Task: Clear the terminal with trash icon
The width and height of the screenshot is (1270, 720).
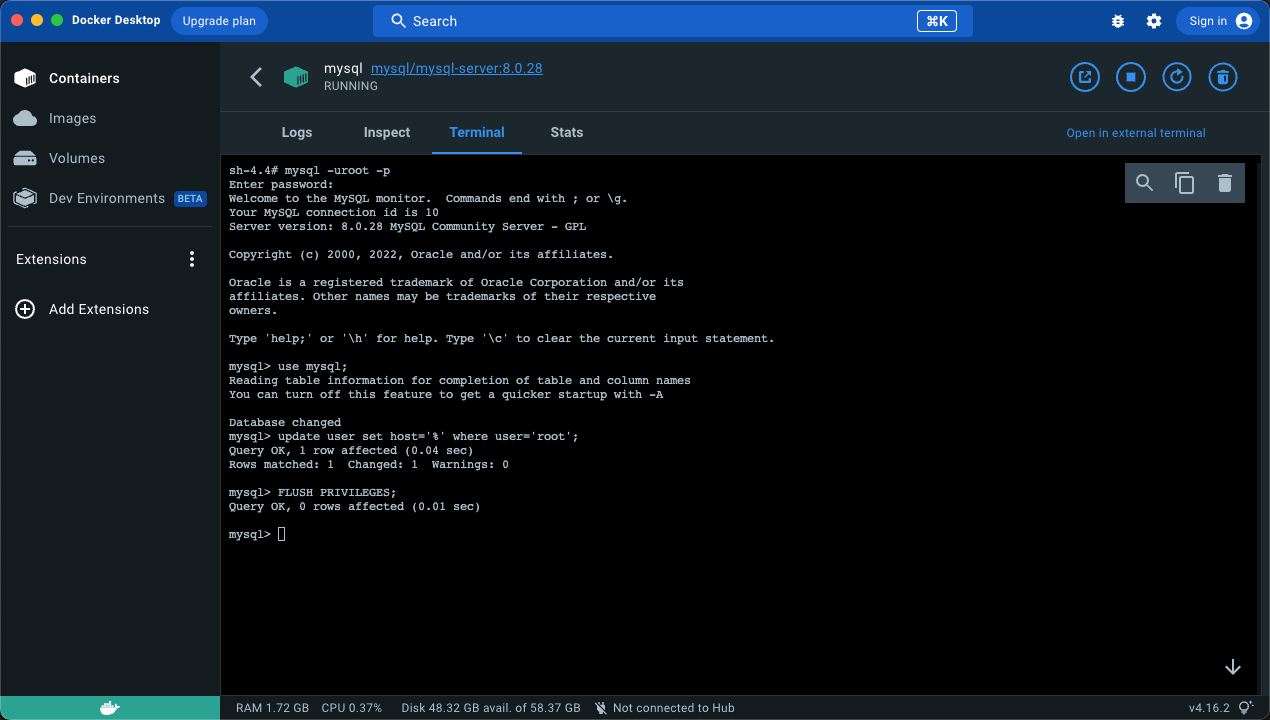Action: (x=1225, y=183)
